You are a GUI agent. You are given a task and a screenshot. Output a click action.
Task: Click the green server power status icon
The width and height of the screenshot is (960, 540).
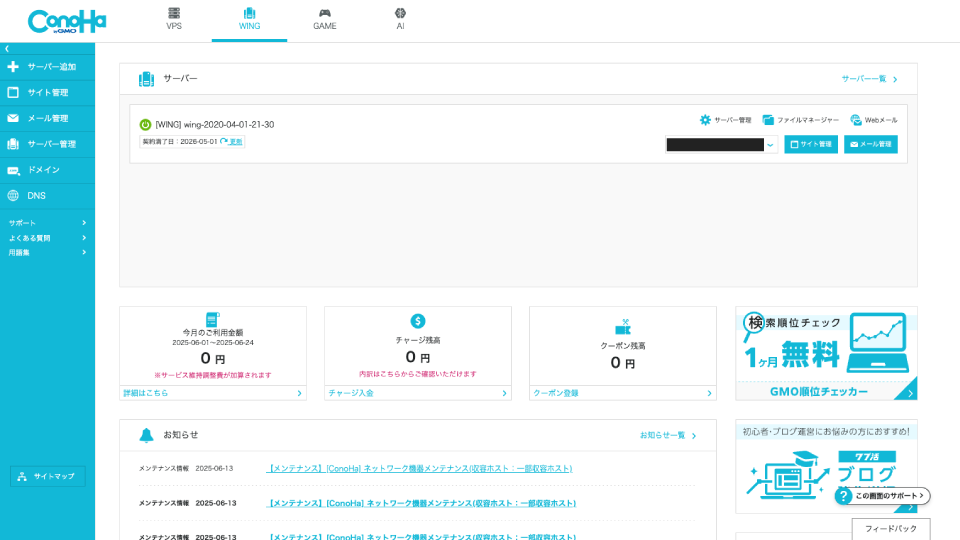tap(145, 125)
